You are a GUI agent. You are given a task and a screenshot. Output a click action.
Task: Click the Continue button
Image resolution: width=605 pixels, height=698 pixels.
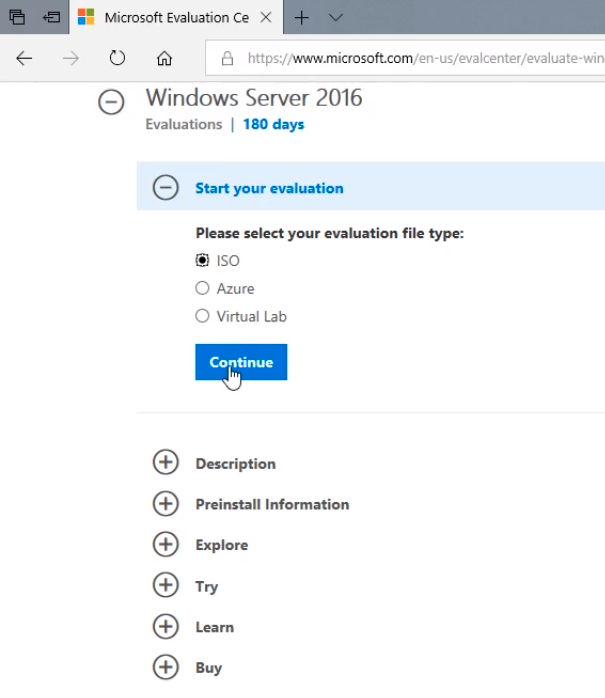[x=241, y=362]
